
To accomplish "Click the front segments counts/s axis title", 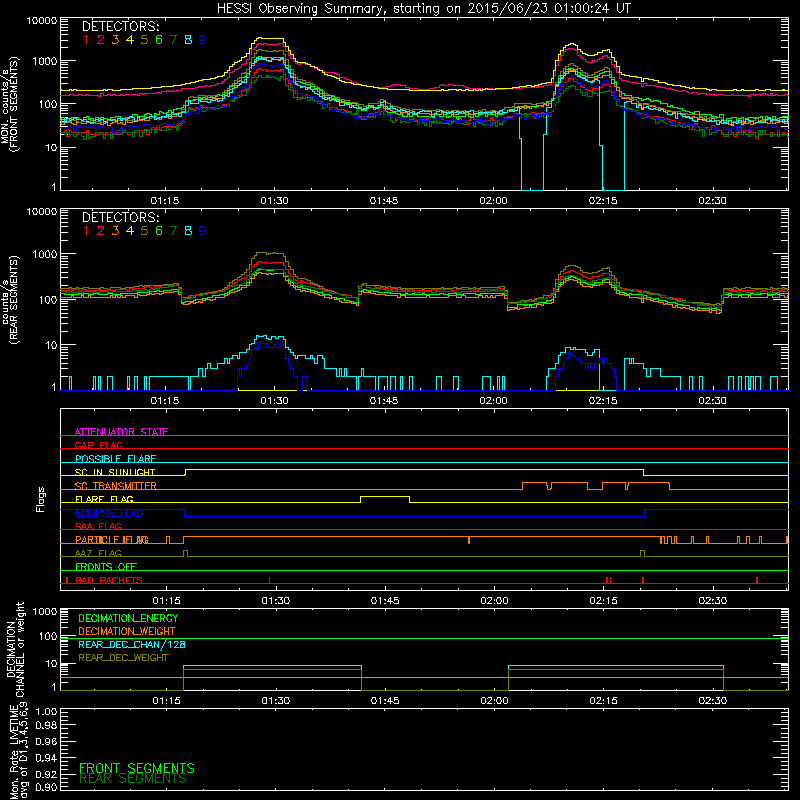I will [10, 104].
